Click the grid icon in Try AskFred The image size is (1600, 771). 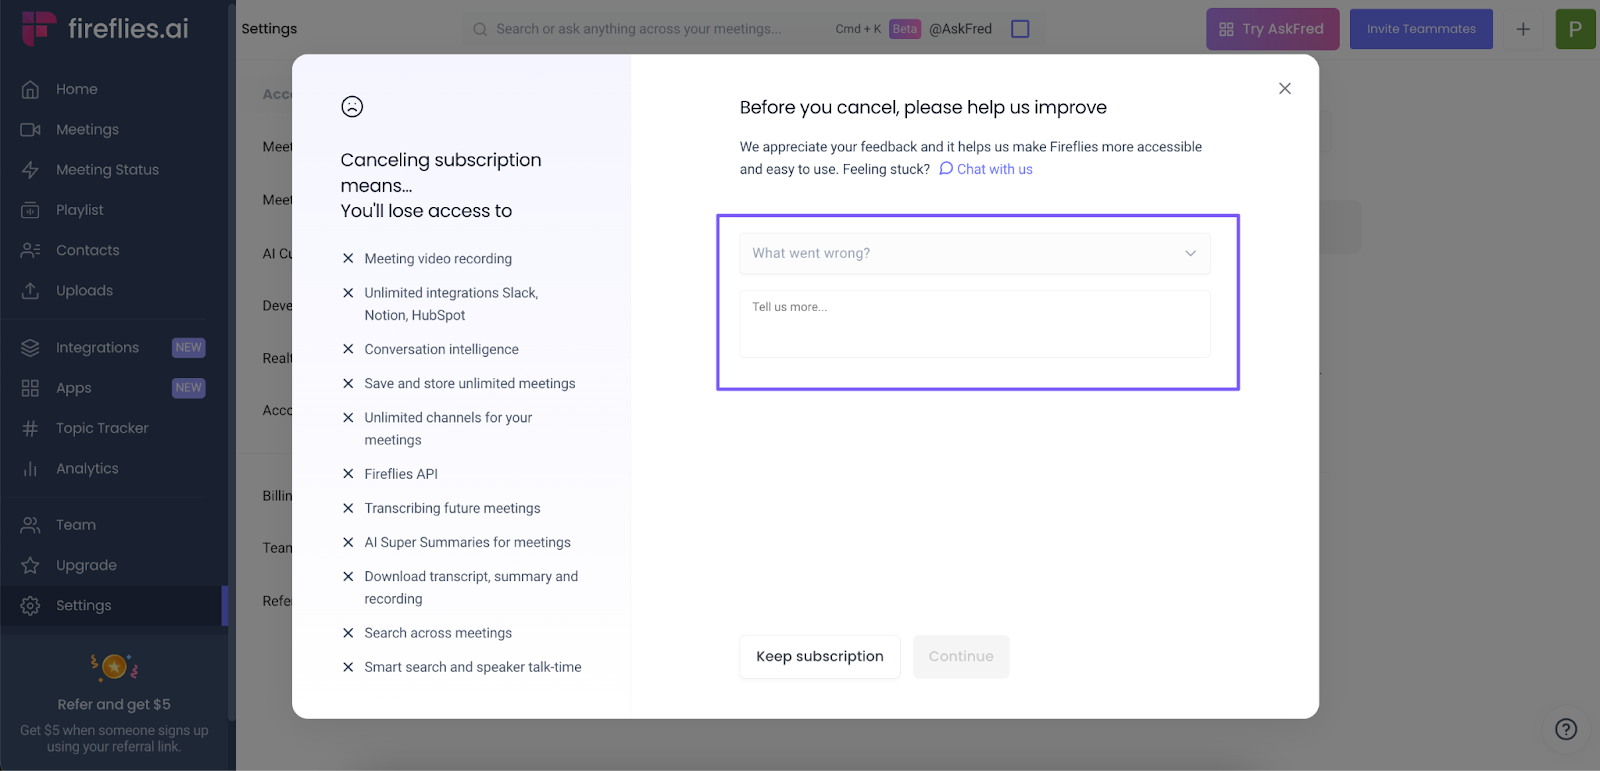(x=1226, y=29)
